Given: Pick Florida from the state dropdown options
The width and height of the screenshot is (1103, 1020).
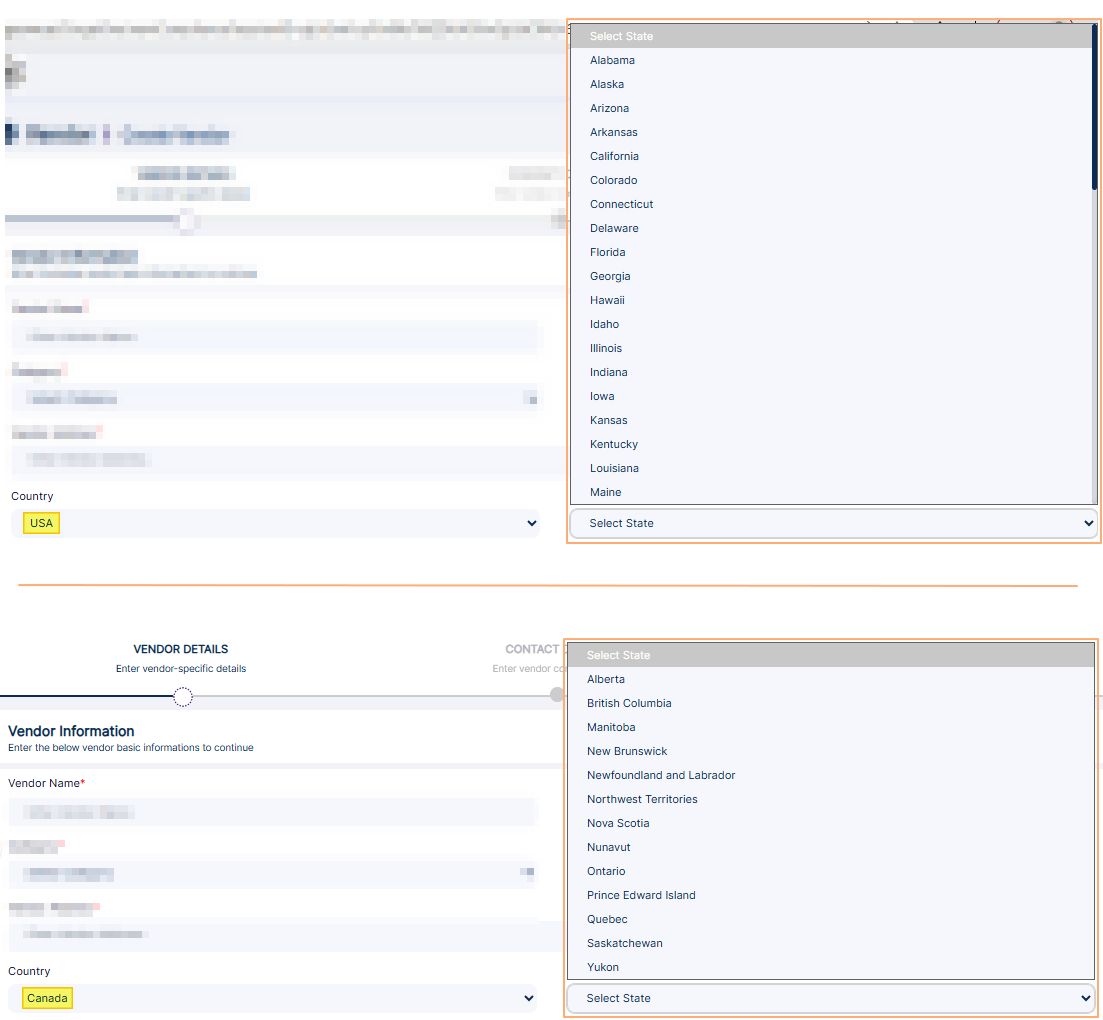Looking at the screenshot, I should pyautogui.click(x=607, y=252).
